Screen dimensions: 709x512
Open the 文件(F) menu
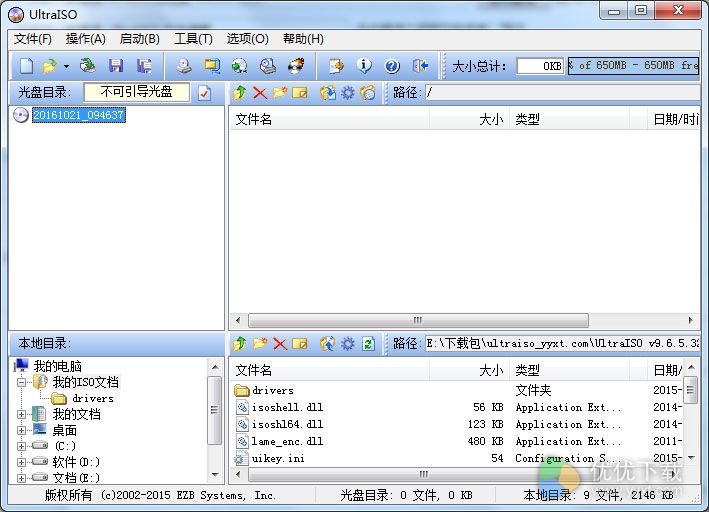(x=33, y=39)
